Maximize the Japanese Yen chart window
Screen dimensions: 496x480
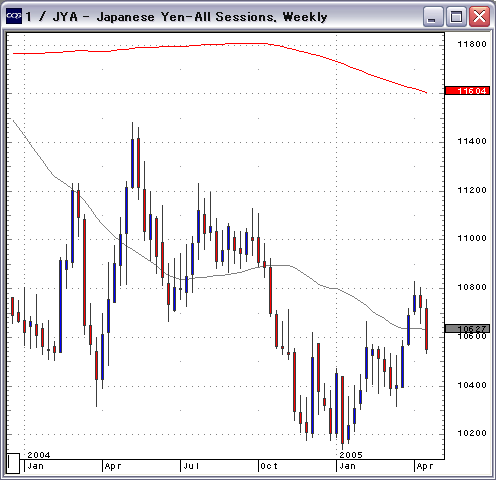pyautogui.click(x=456, y=16)
